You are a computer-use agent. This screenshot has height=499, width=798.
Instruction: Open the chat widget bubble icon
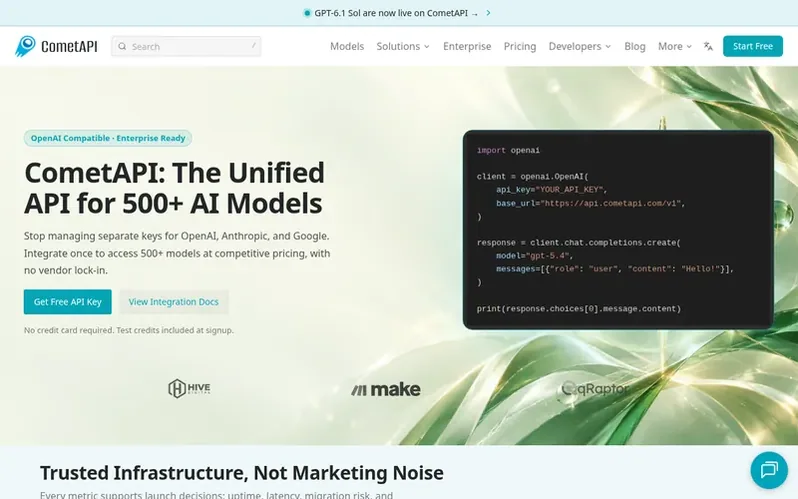(769, 470)
